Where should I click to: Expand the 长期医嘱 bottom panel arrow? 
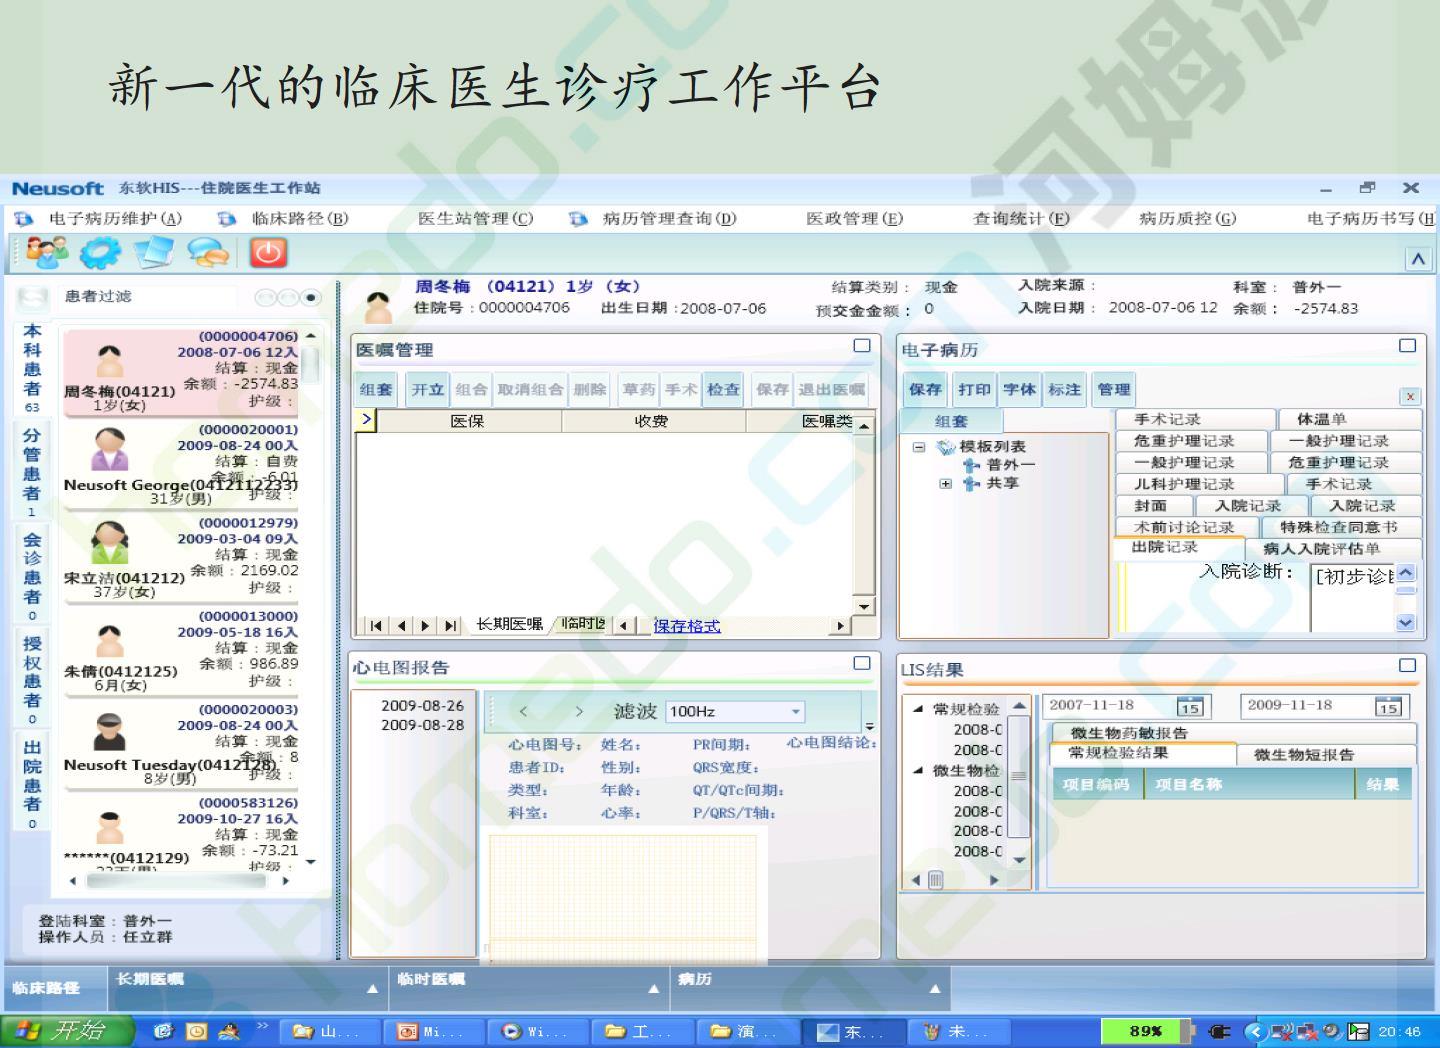tap(372, 989)
